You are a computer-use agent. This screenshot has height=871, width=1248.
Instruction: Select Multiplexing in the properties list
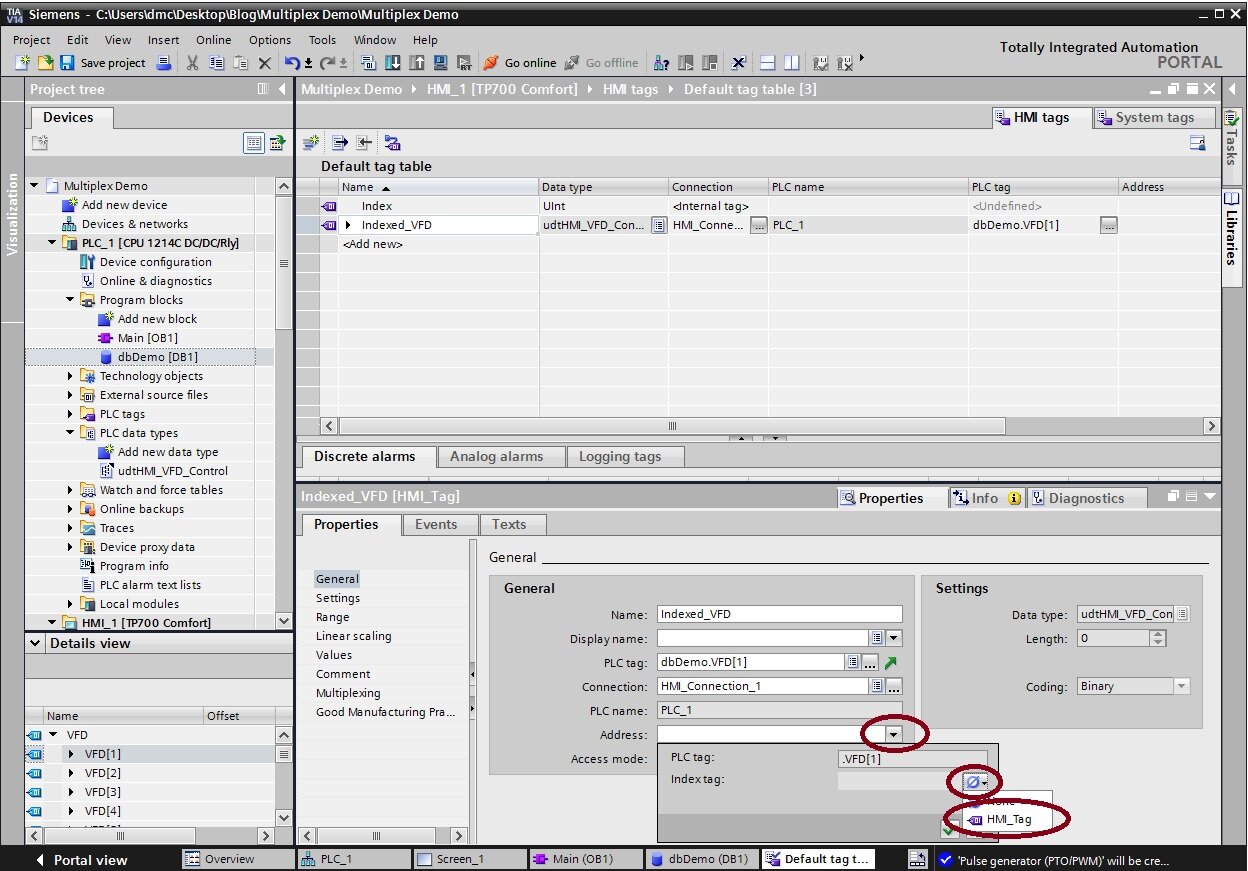348,693
